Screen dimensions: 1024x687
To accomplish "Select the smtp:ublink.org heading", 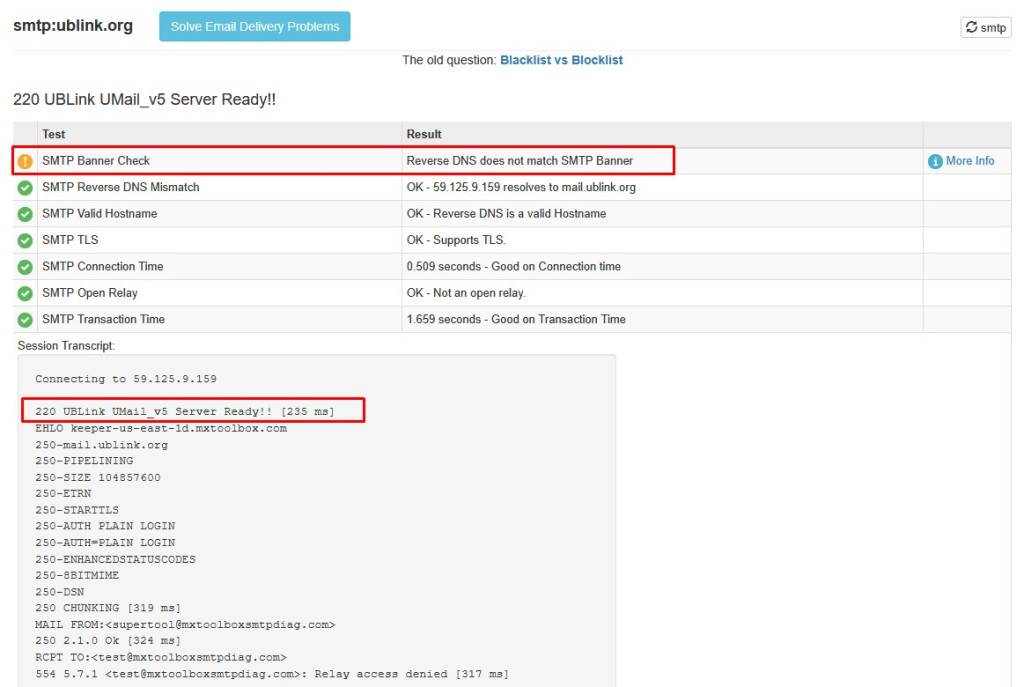I will coord(73,25).
